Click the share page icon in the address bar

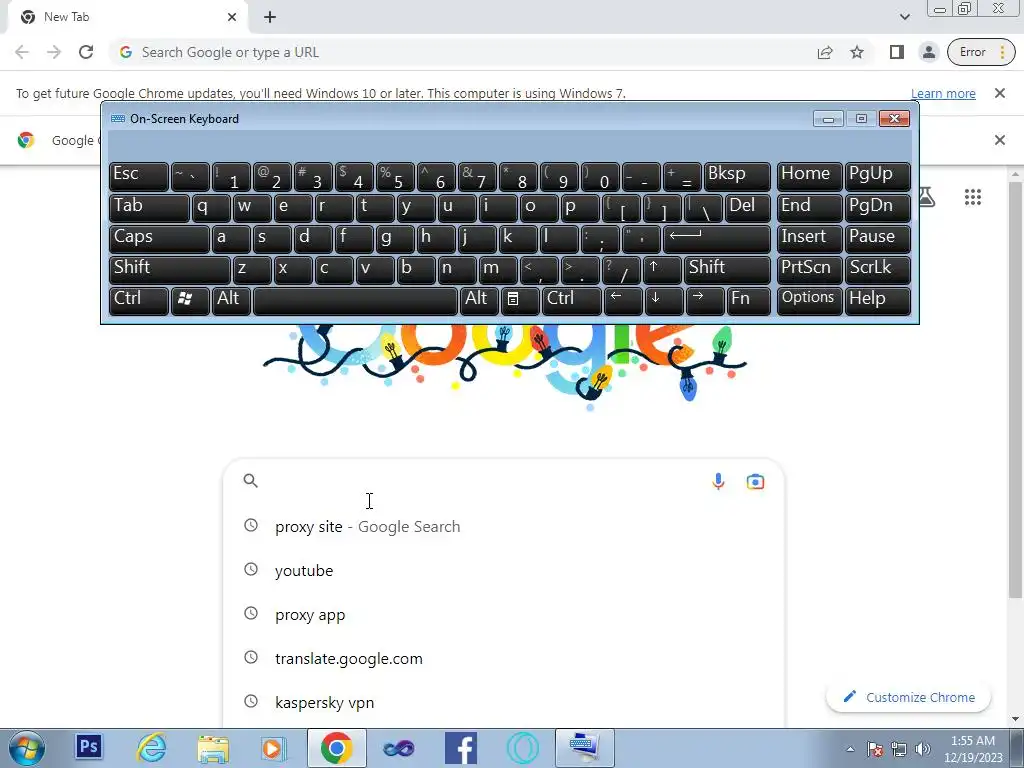825,52
